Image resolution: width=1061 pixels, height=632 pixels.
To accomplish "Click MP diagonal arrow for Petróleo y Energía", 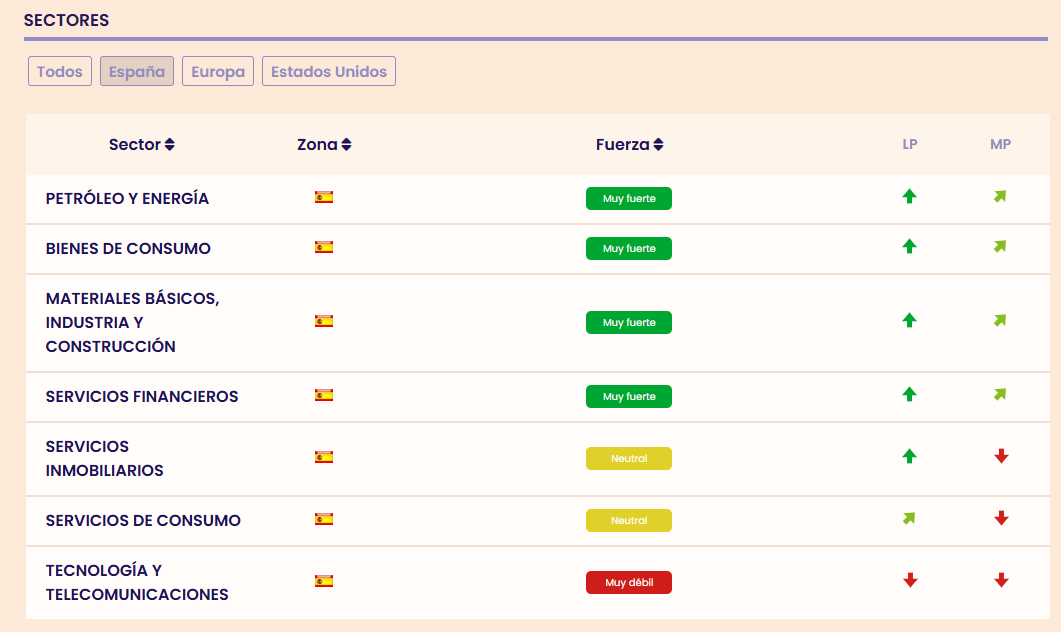I will 1000,196.
